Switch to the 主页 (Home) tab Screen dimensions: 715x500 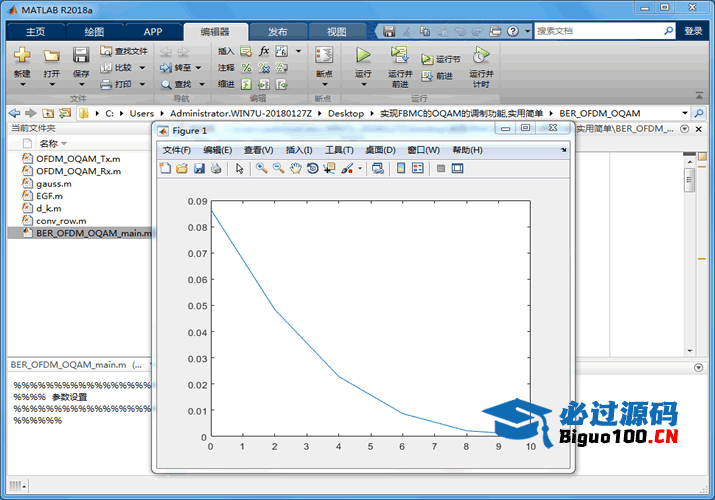pos(35,31)
